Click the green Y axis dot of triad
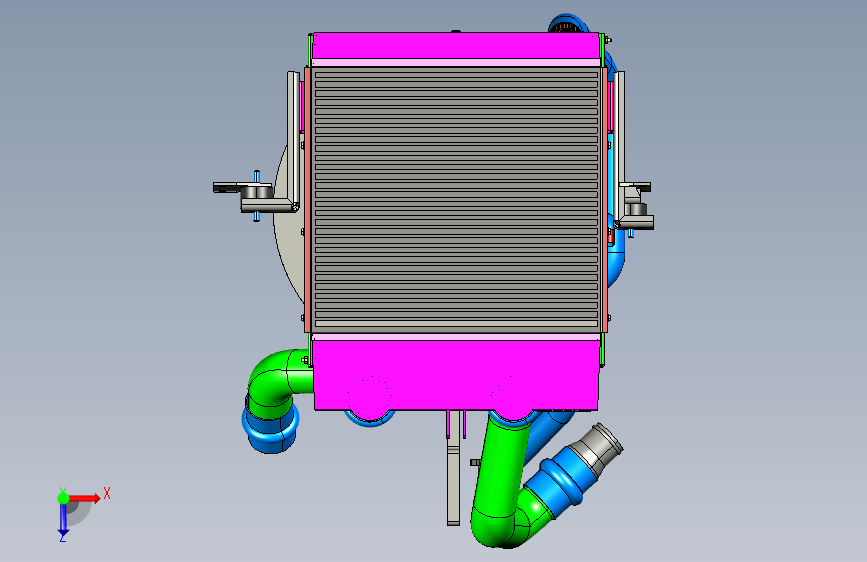This screenshot has height=562, width=867. 63,498
